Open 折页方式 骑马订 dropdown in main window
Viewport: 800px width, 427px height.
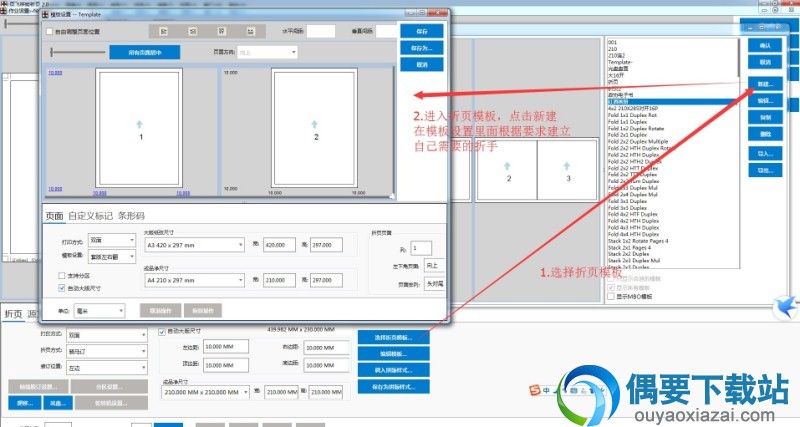(x=107, y=351)
